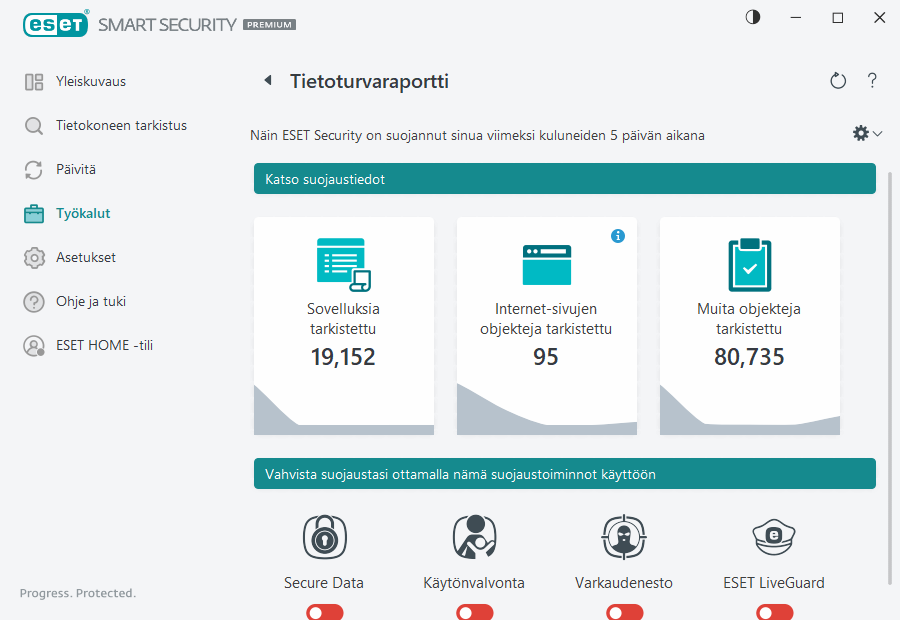Toggle the dark mode contrast icon
The height and width of the screenshot is (620, 900).
[x=751, y=17]
